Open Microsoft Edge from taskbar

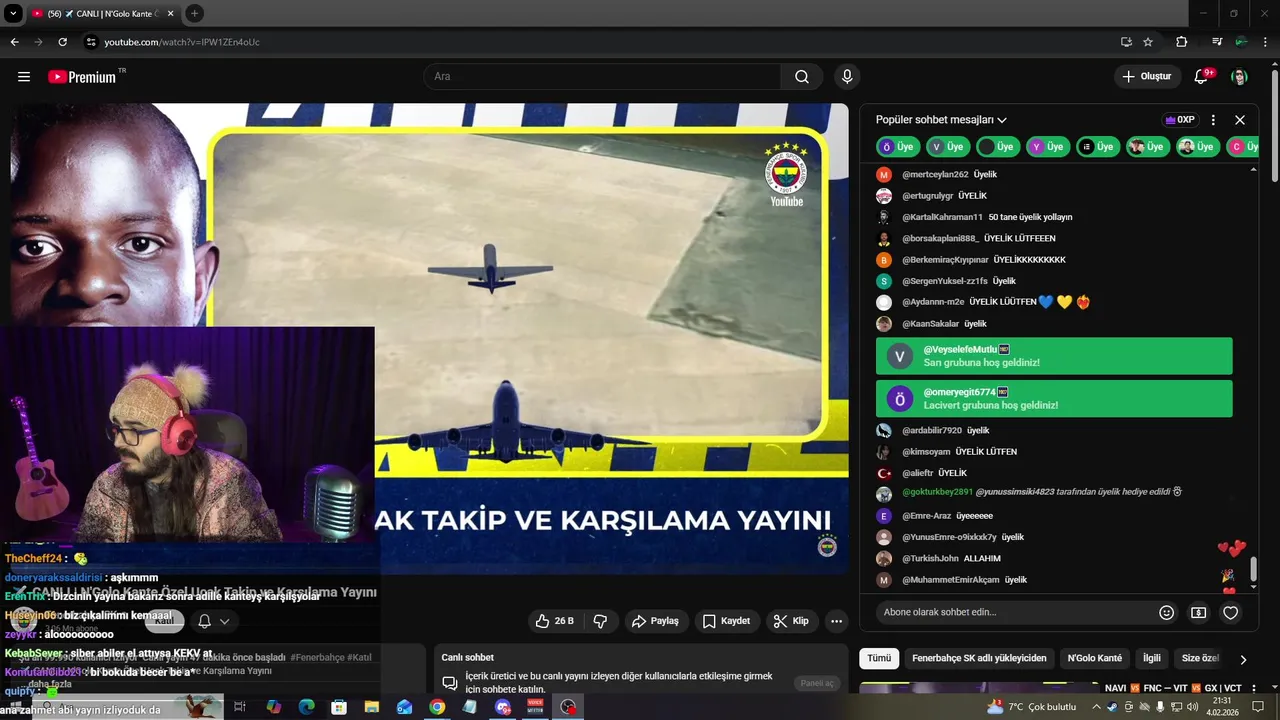coord(306,707)
